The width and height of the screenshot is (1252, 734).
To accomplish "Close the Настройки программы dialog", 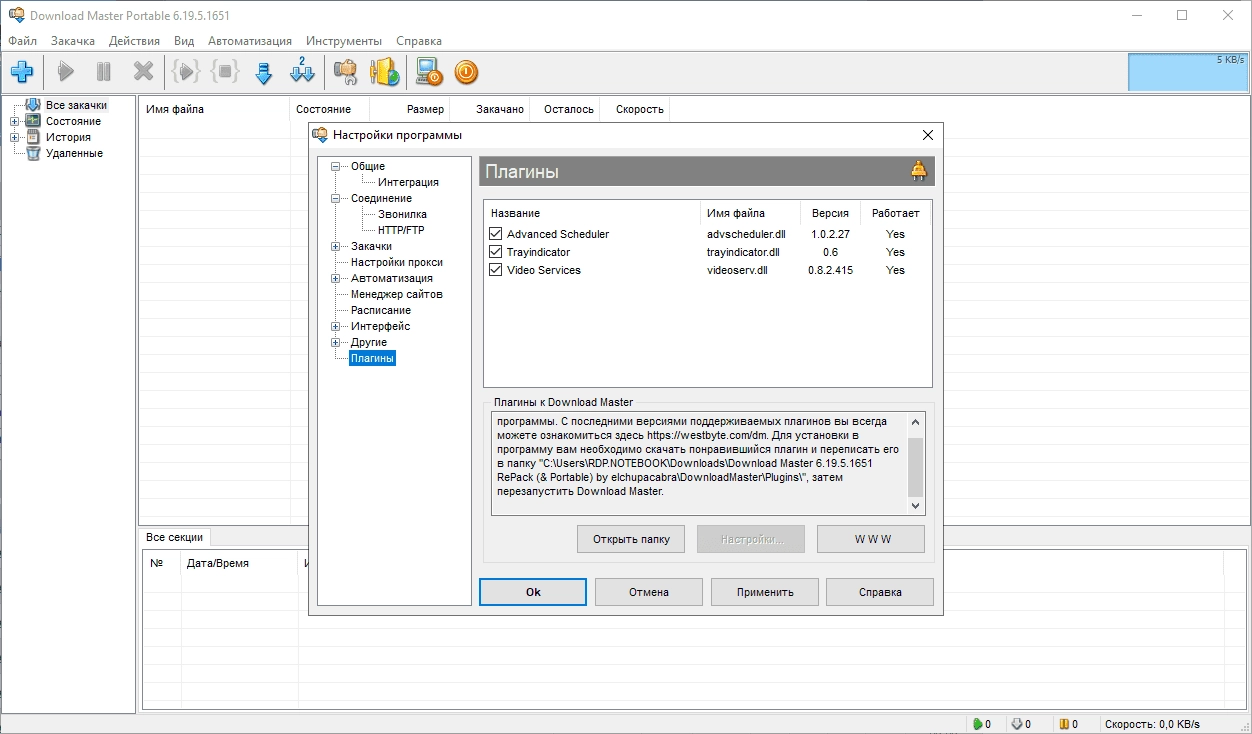I will [x=928, y=135].
